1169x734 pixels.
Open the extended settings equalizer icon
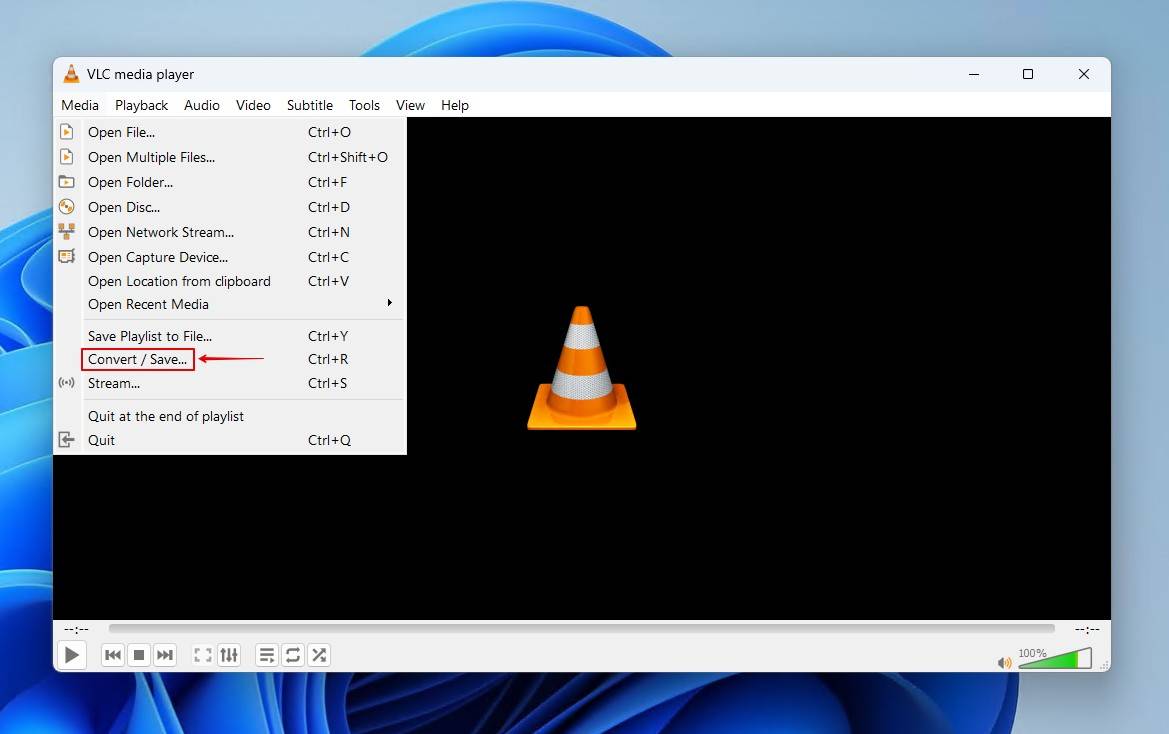pos(228,655)
